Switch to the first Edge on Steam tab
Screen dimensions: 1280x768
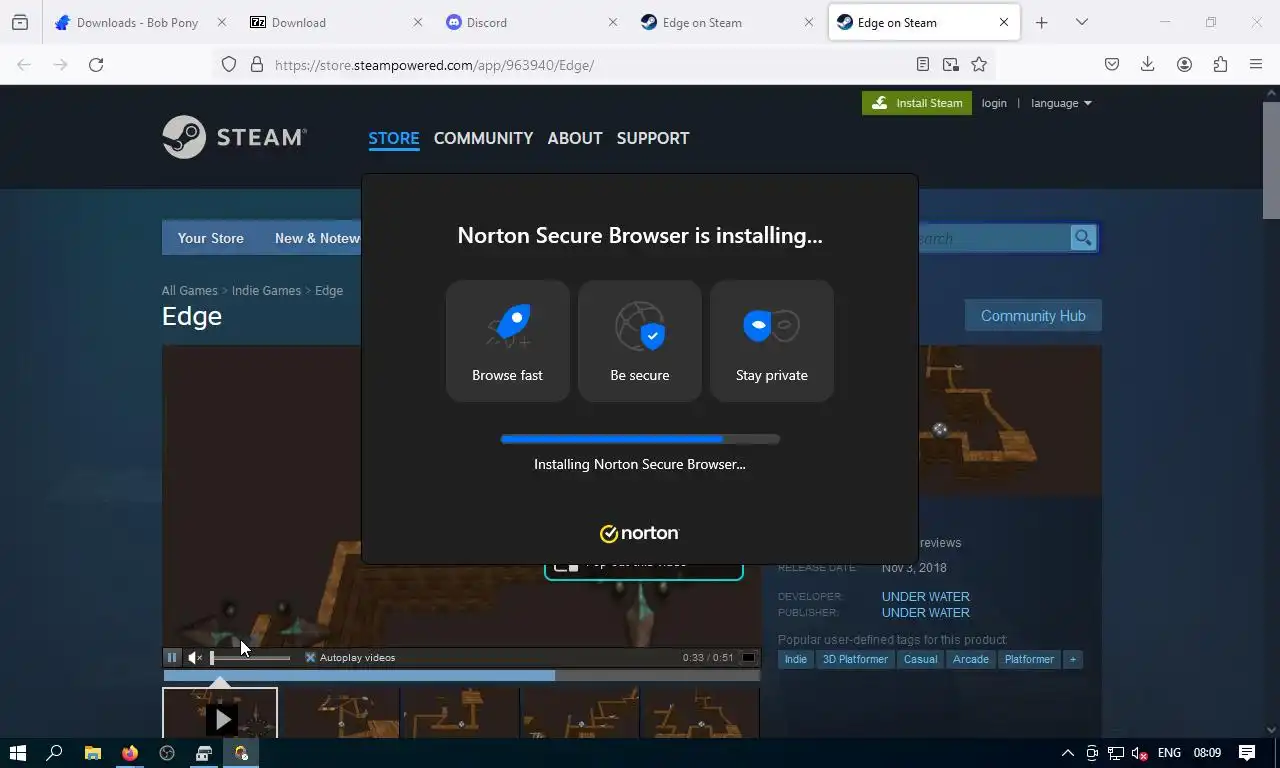coord(727,22)
